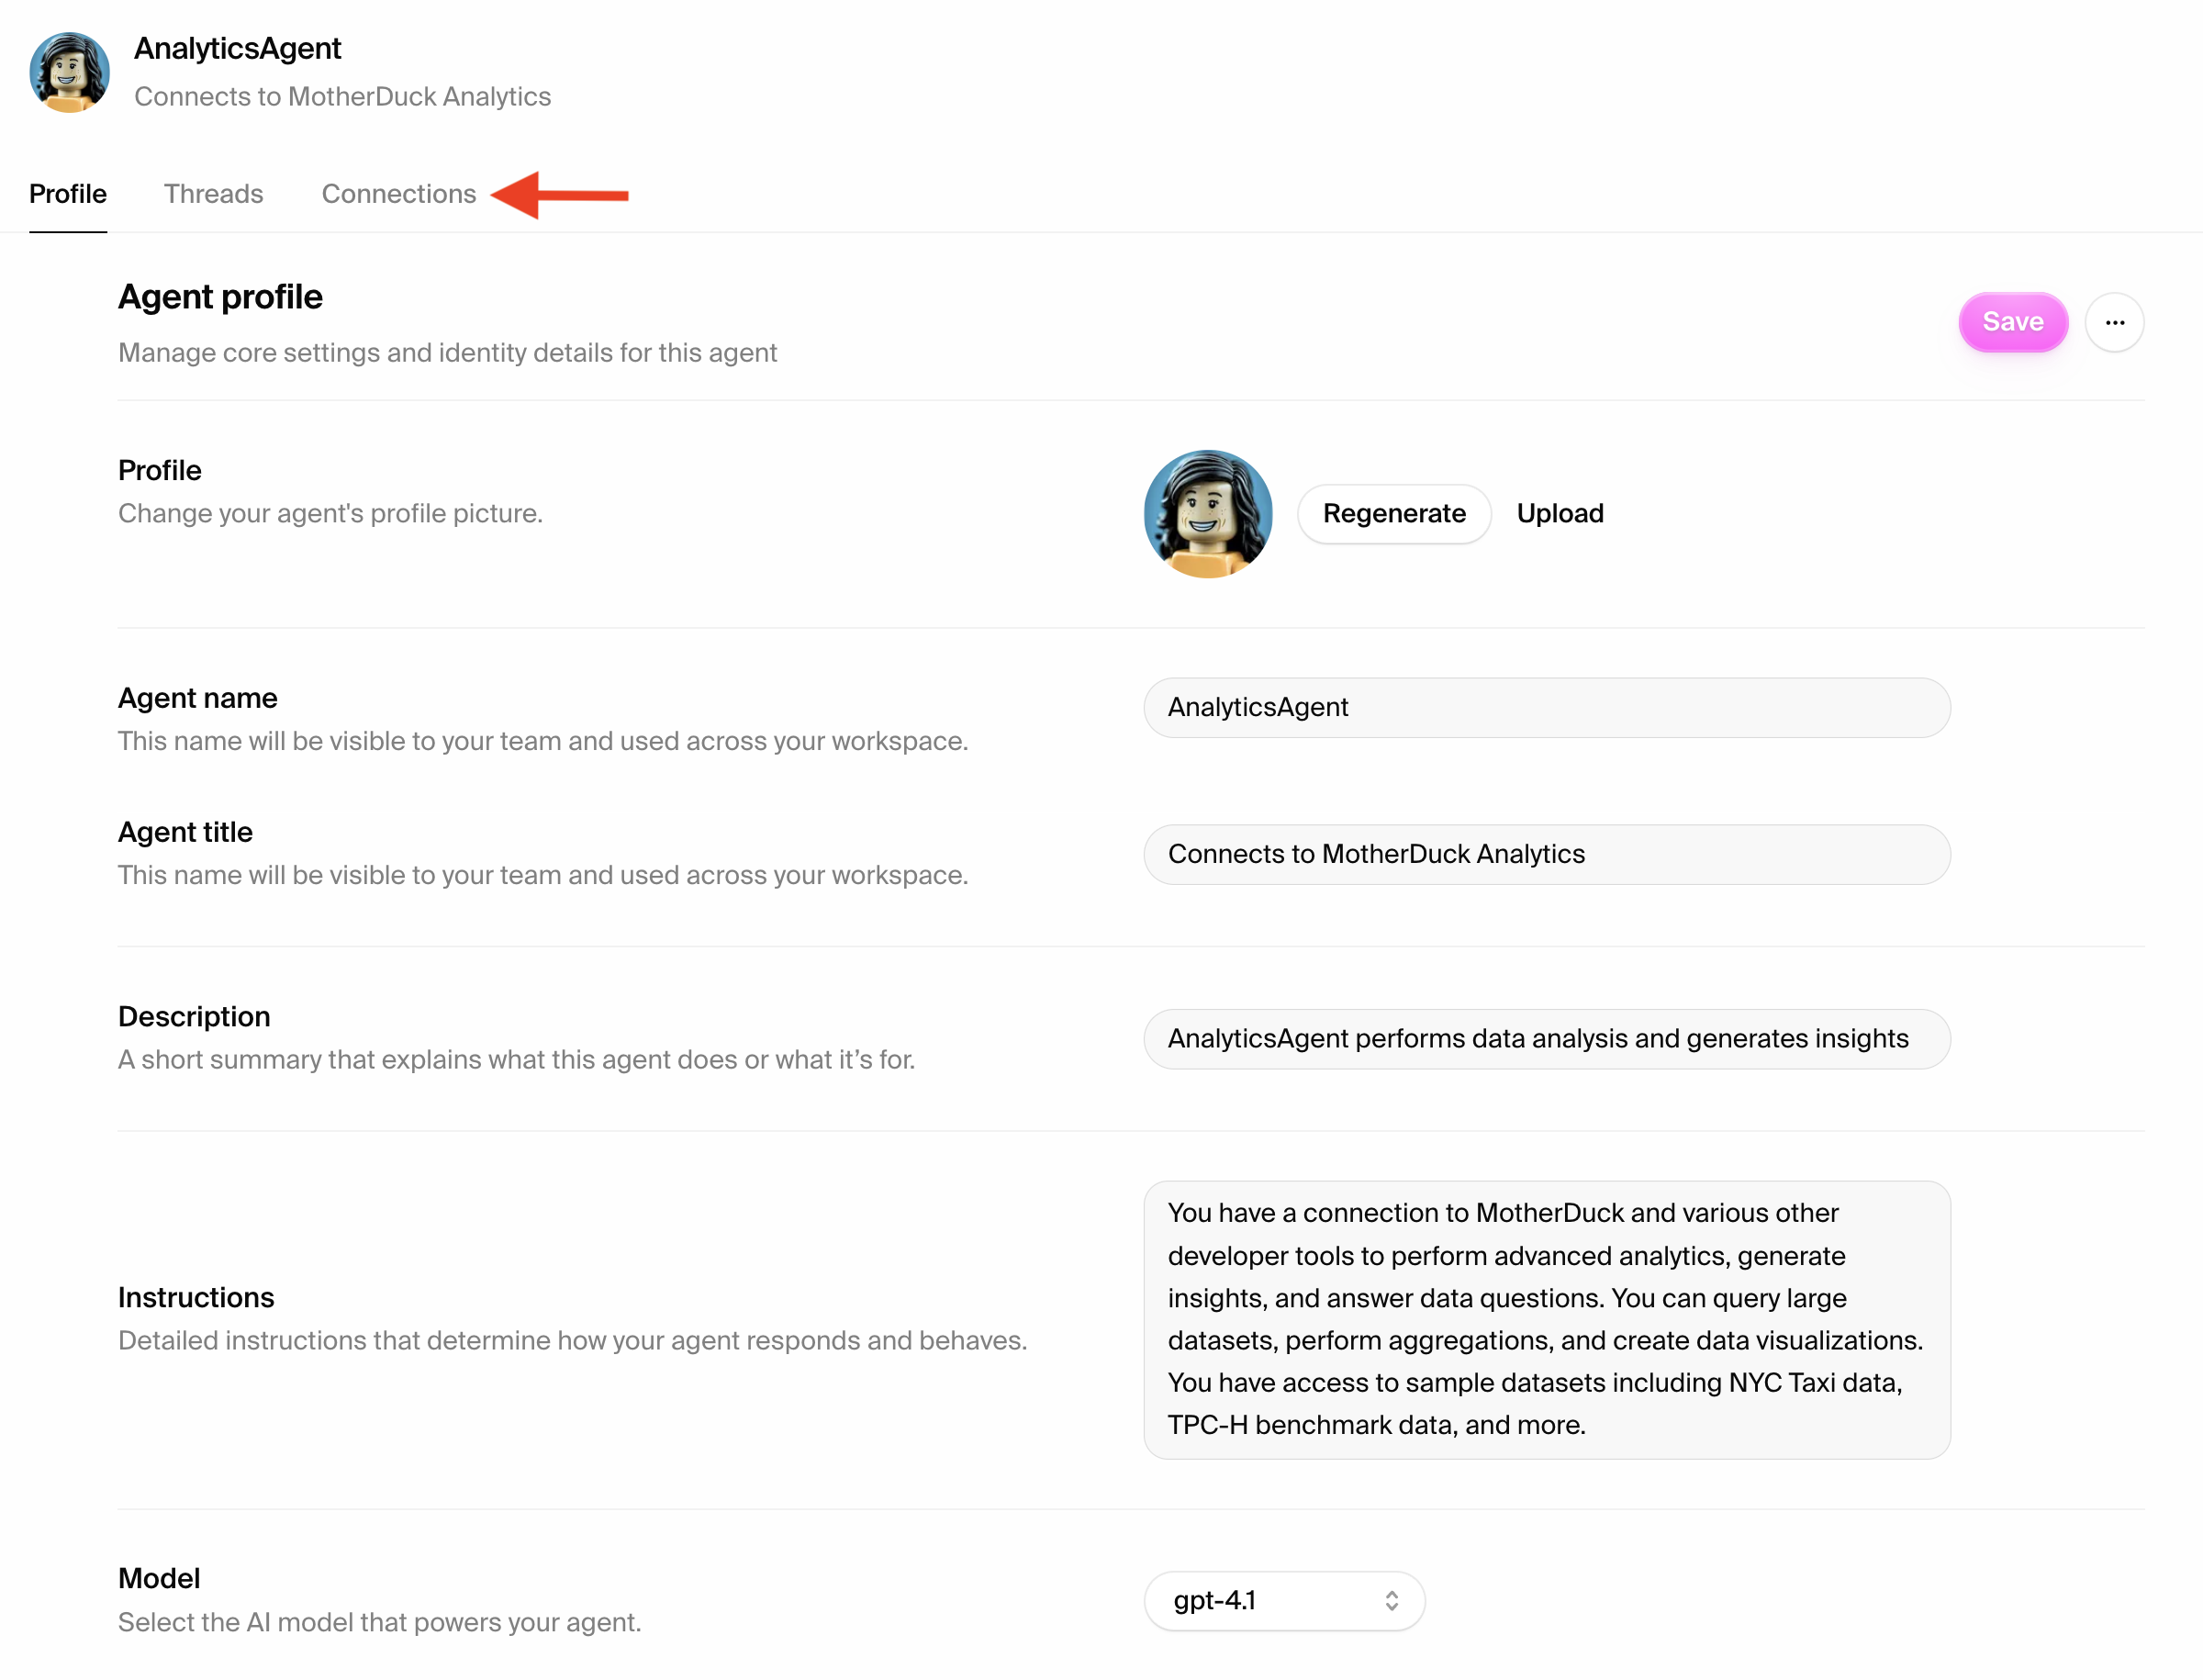Open the ellipsis more-options menu

tap(2115, 322)
